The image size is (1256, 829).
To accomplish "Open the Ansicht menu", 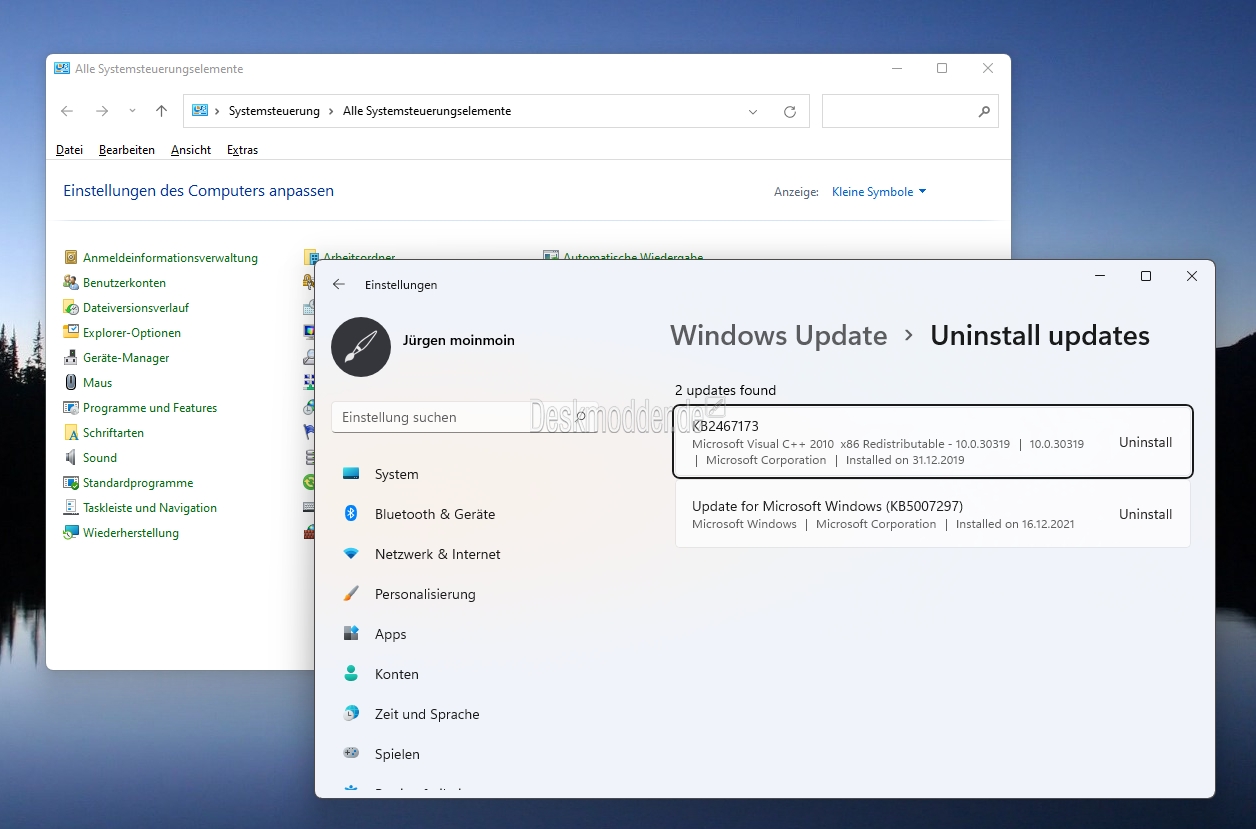I will click(191, 150).
